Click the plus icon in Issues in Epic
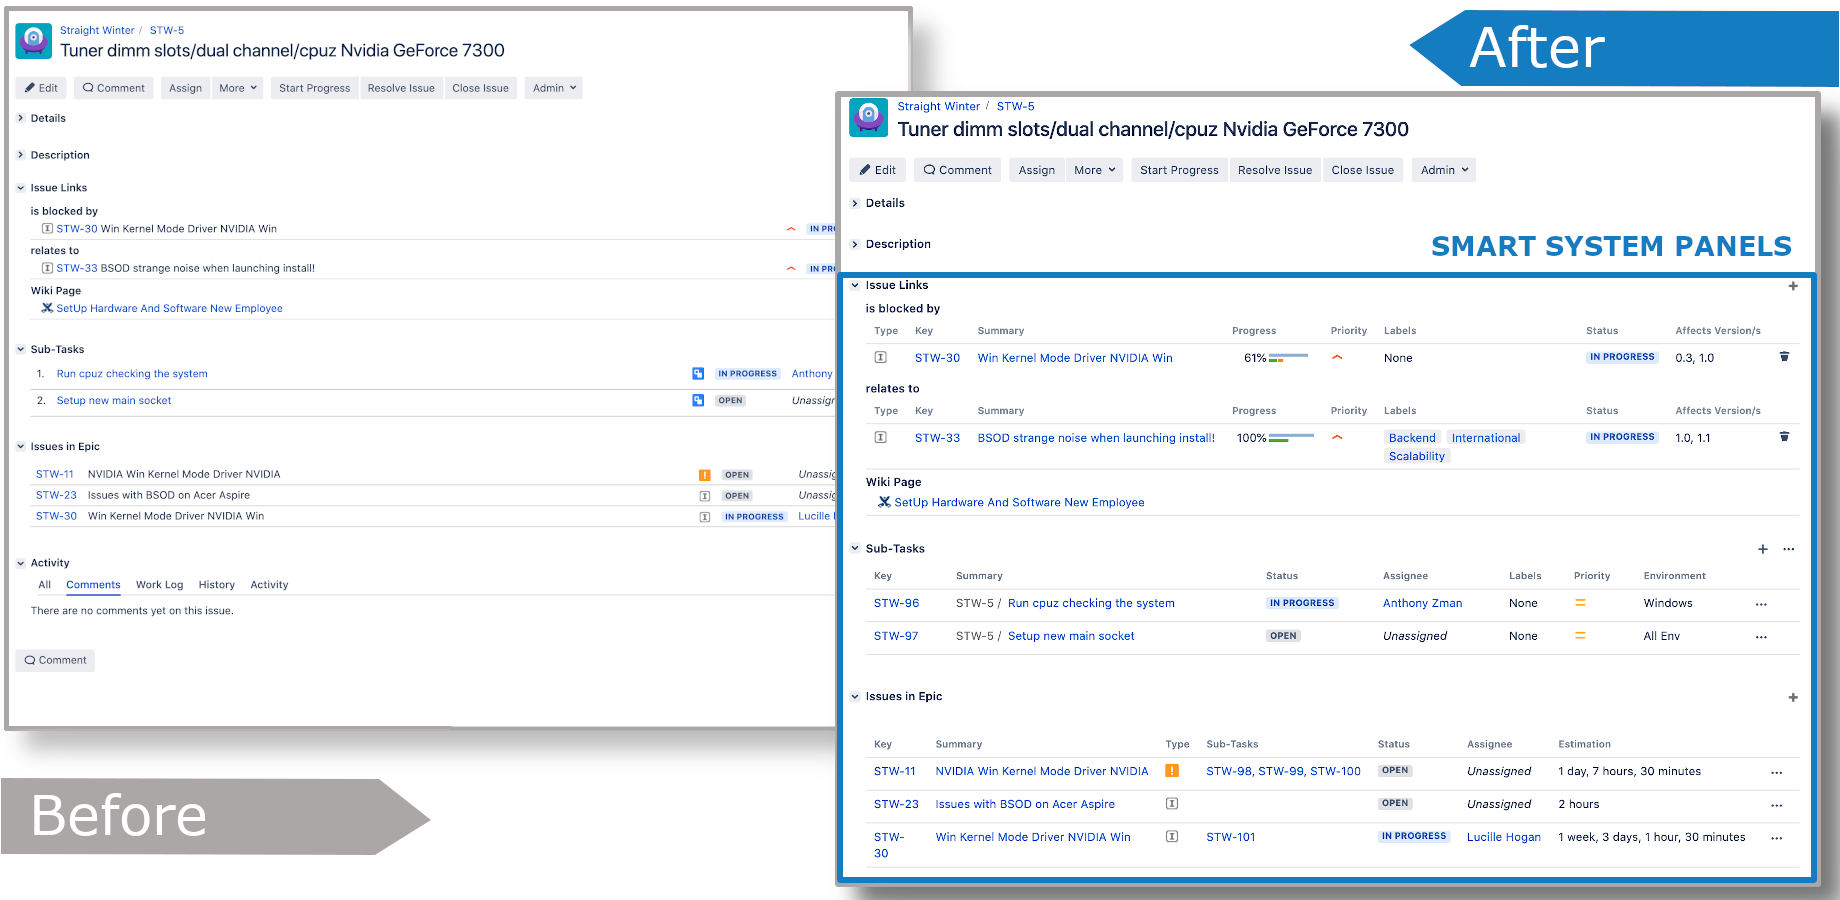Image resolution: width=1840 pixels, height=900 pixels. (1793, 698)
